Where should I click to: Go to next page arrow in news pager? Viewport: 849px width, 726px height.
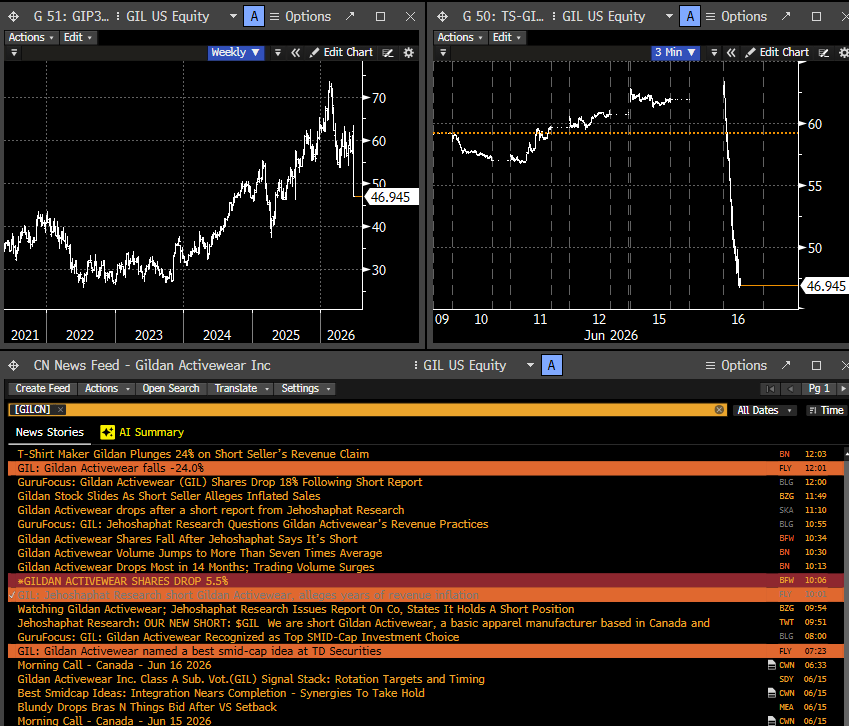[x=842, y=389]
